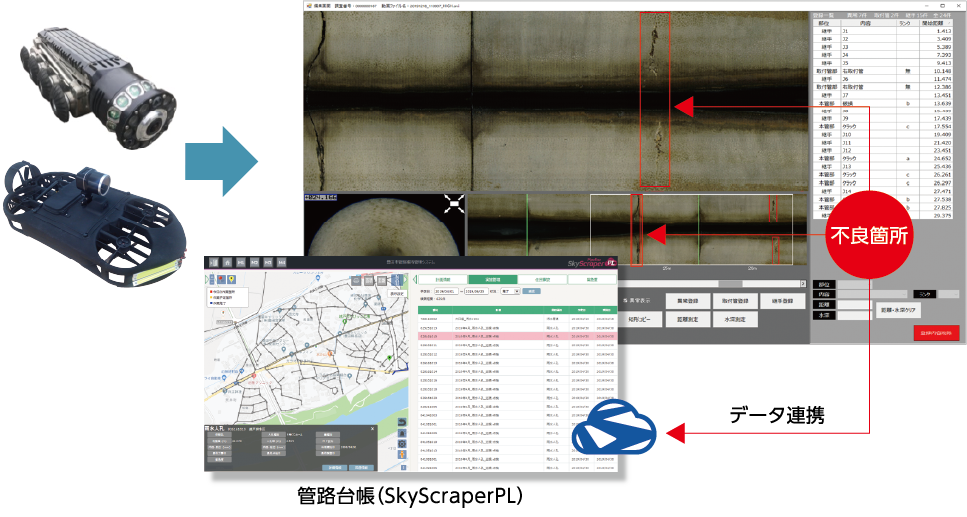This screenshot has width=967, height=517.
Task: Select the yellow map pin tool
Action: point(232,279)
